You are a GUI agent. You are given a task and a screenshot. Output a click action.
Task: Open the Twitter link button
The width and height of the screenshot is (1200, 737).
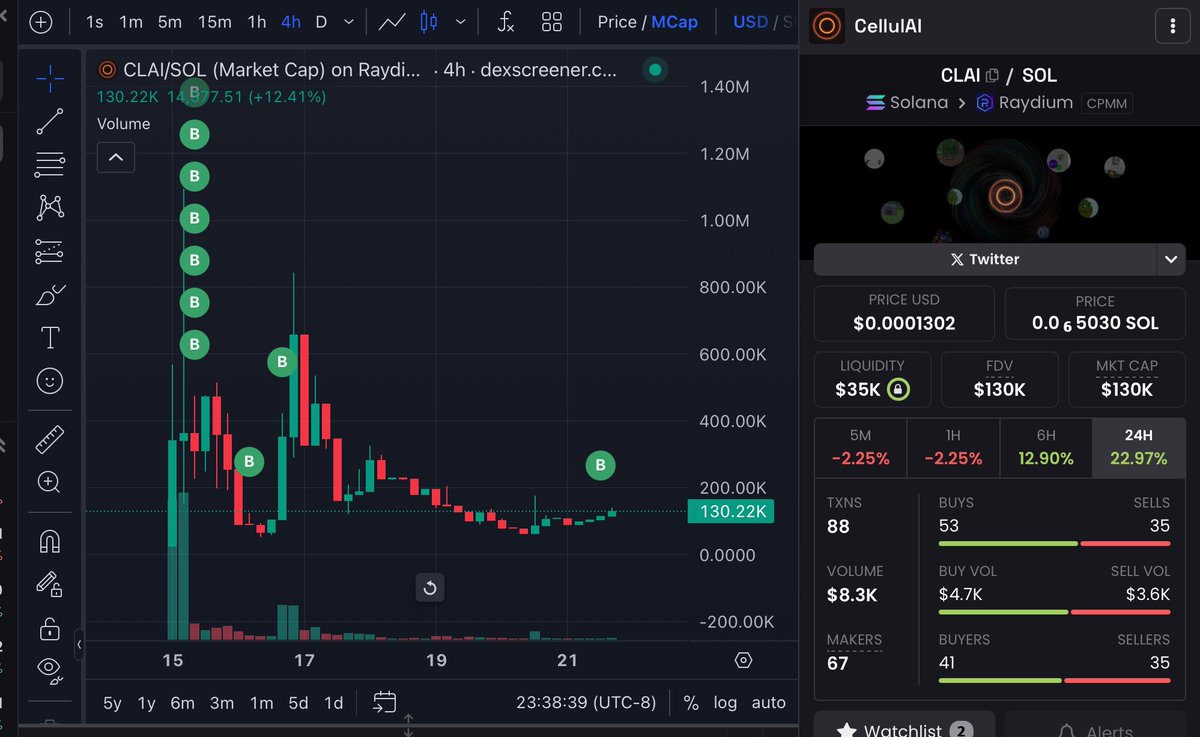pyautogui.click(x=984, y=259)
